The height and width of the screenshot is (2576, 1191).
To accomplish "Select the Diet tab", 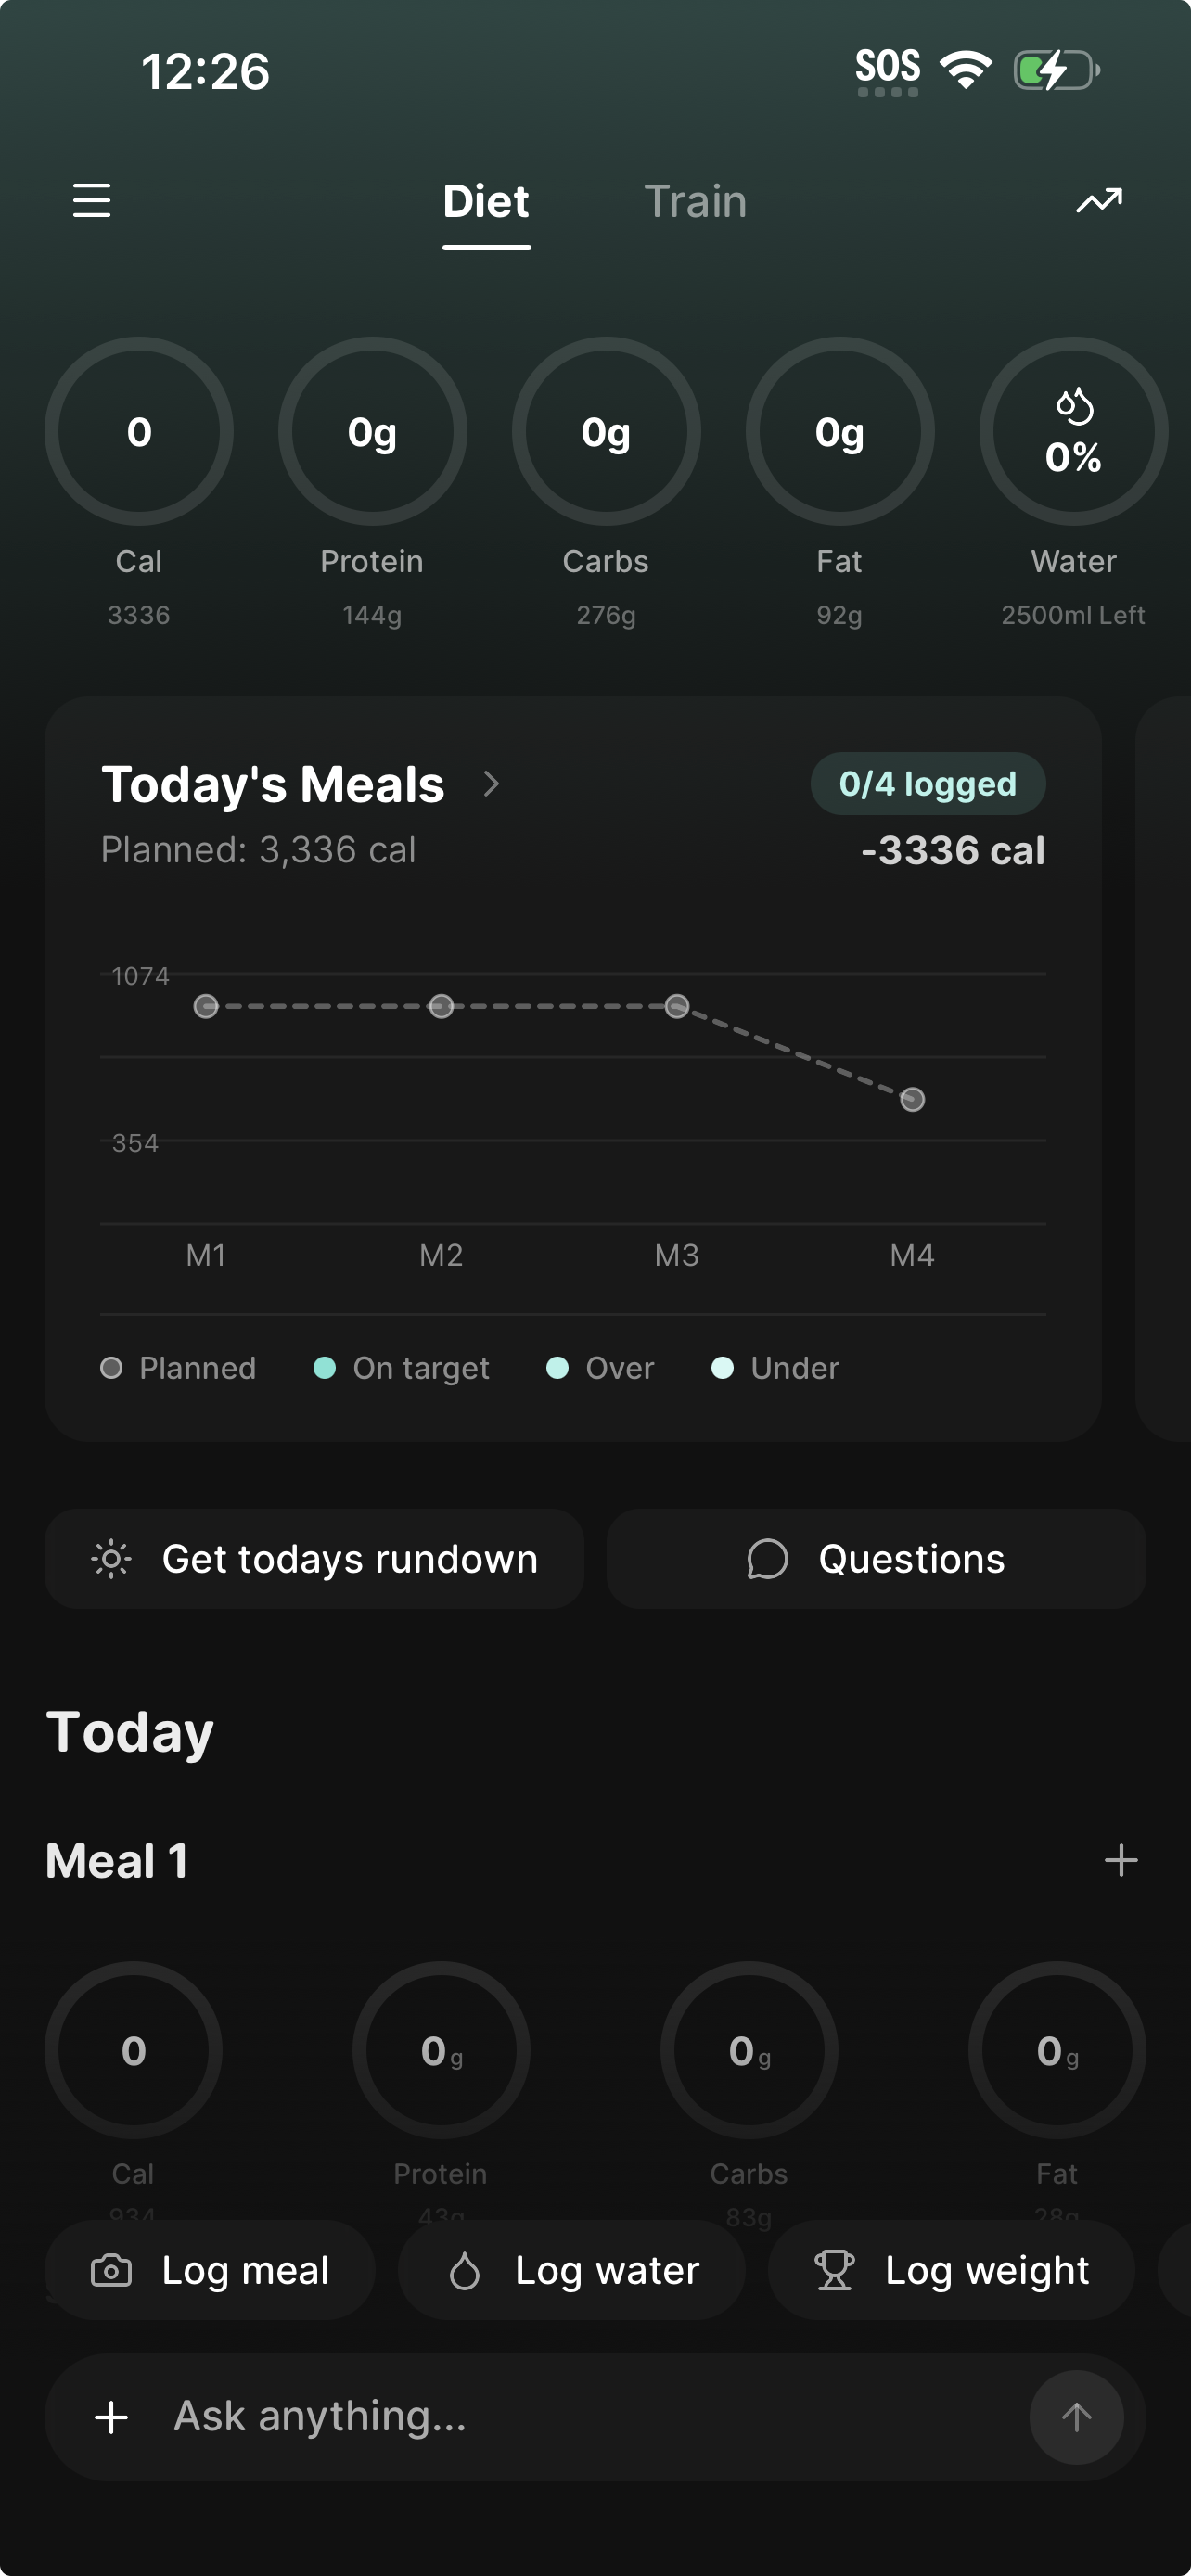I will pos(486,201).
